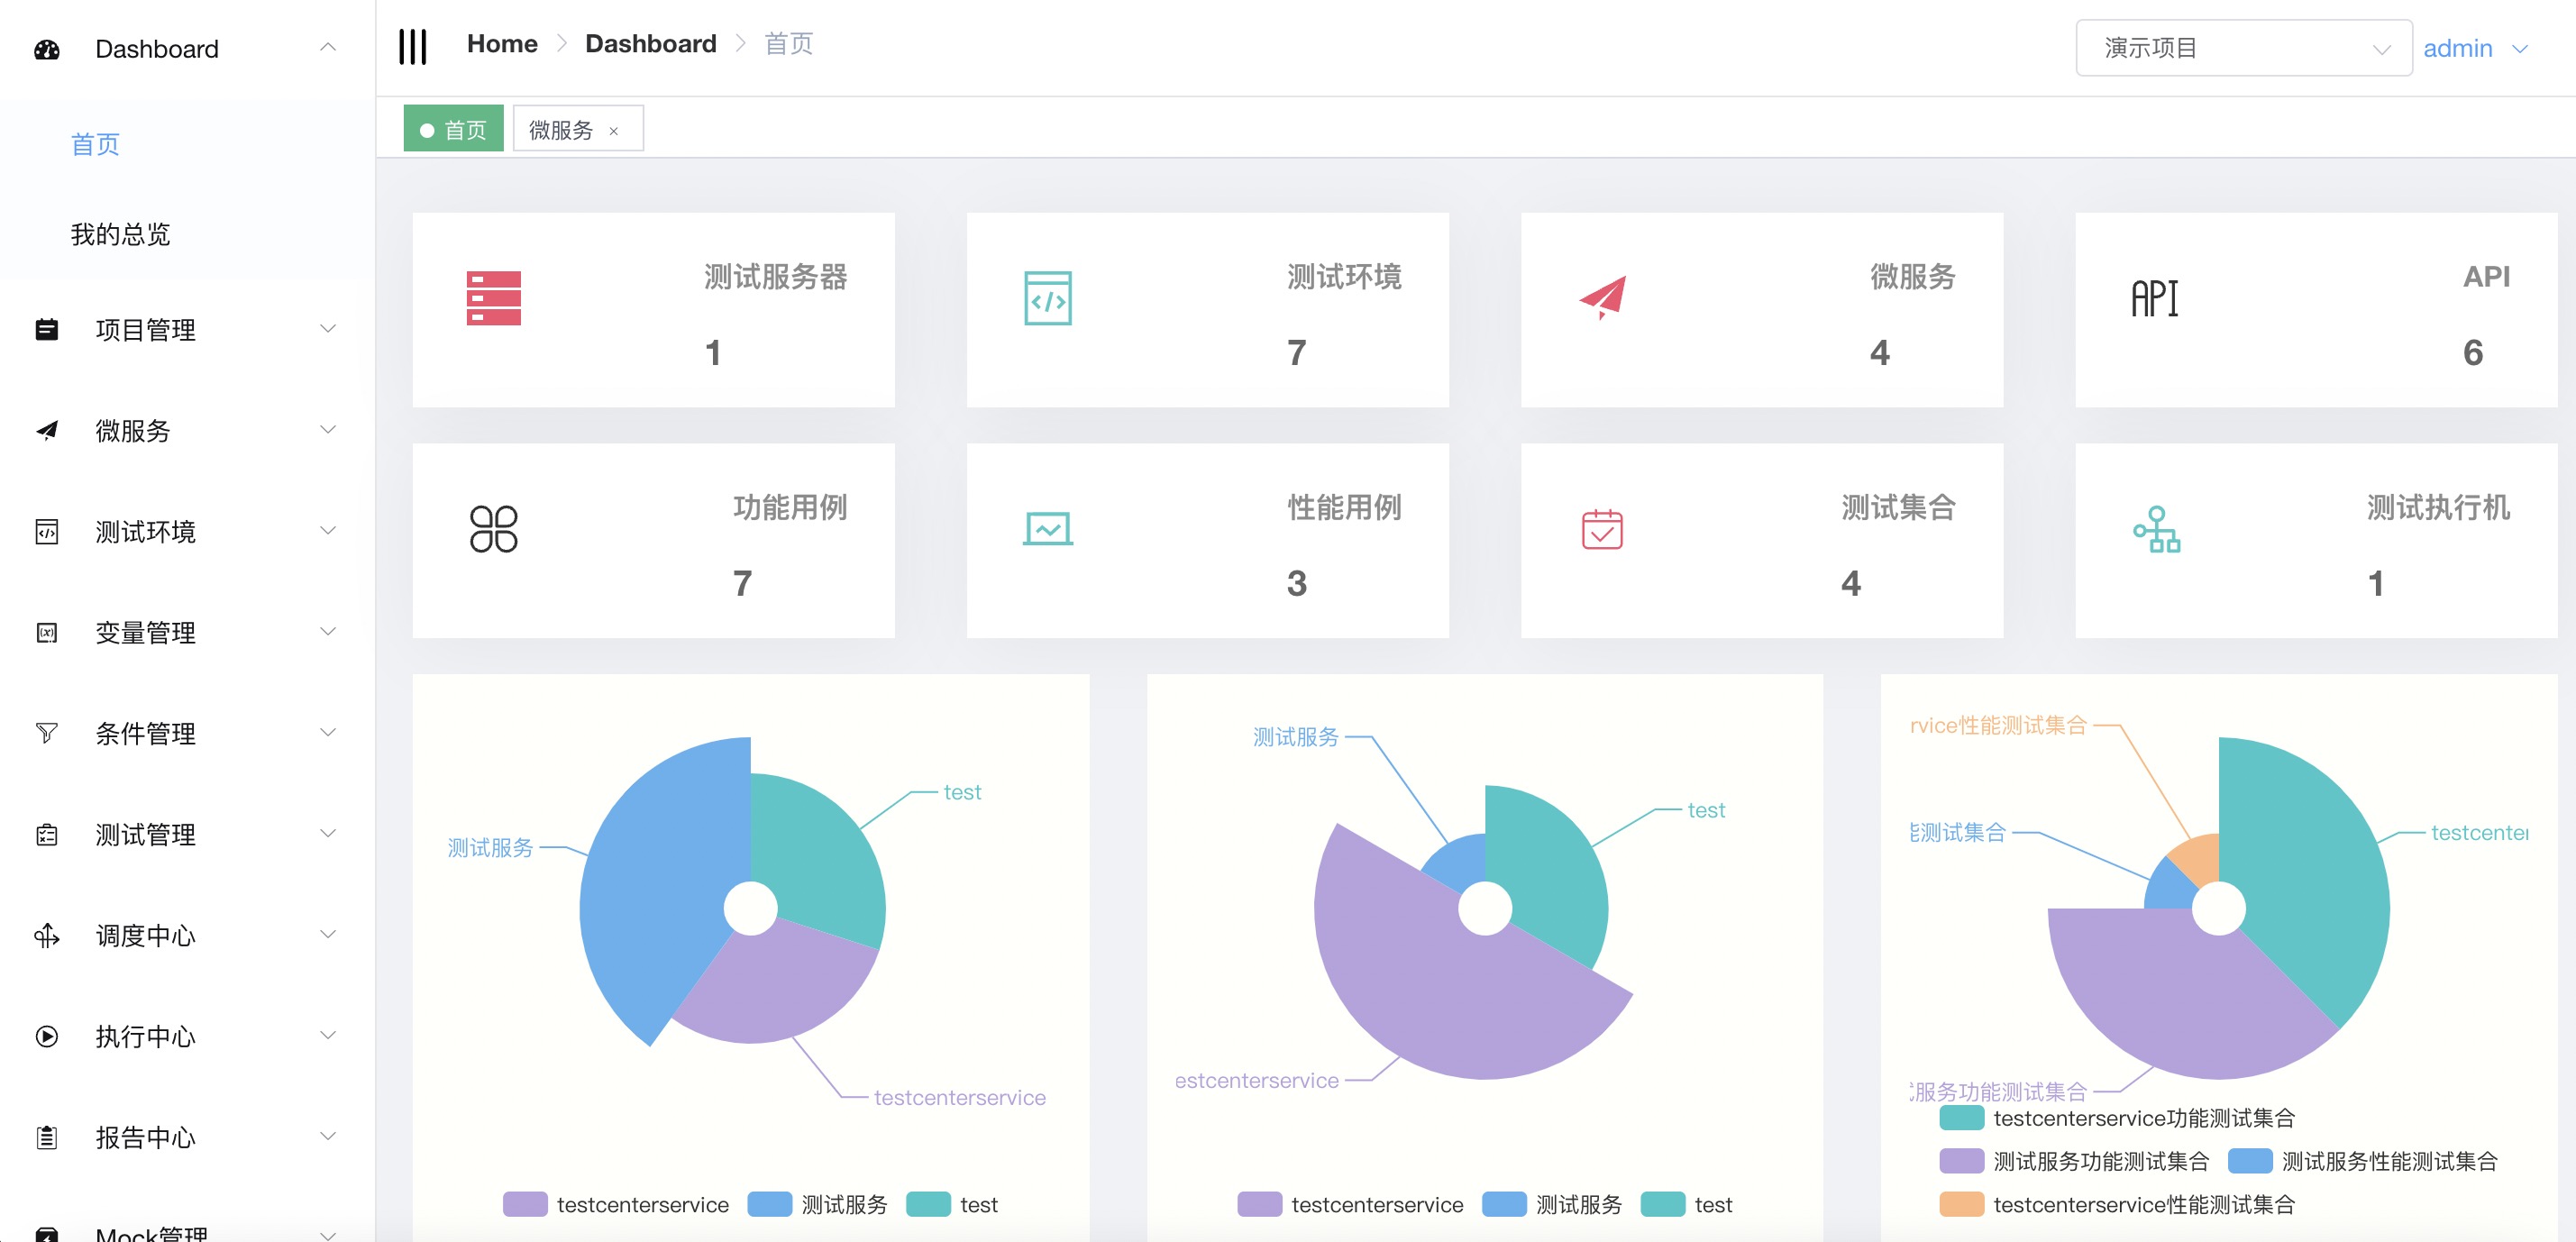This screenshot has width=2576, height=1242.
Task: Click the sidebar collapse hamburger icon
Action: click(x=413, y=44)
